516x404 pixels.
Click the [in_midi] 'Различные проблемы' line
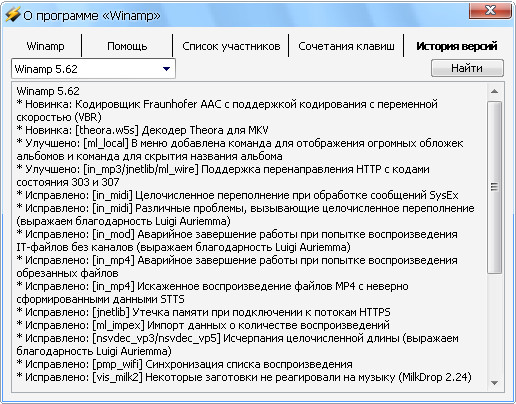coord(245,208)
